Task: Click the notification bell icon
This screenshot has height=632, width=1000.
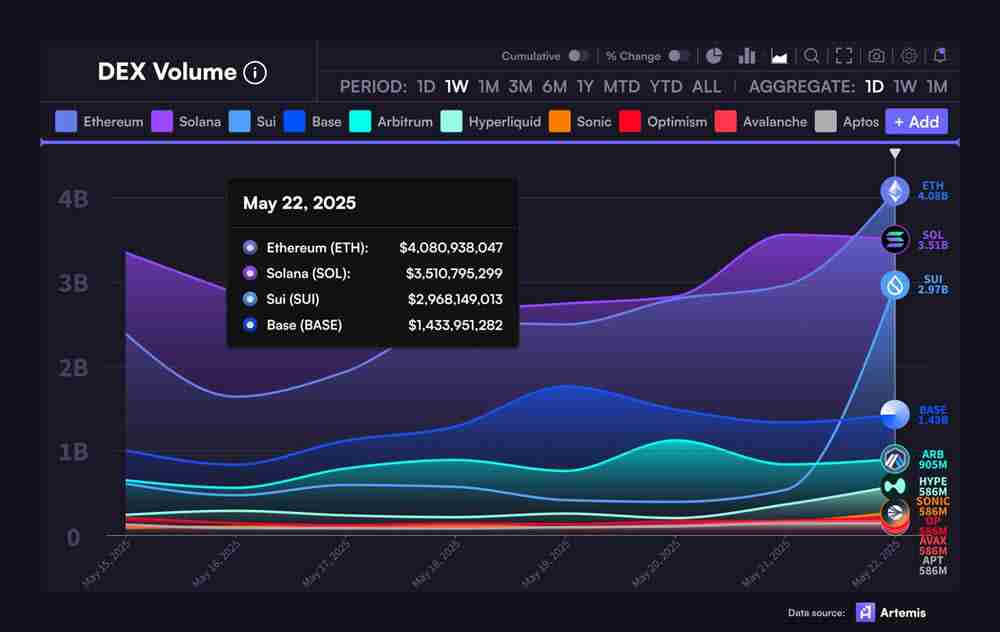Action: pos(940,56)
